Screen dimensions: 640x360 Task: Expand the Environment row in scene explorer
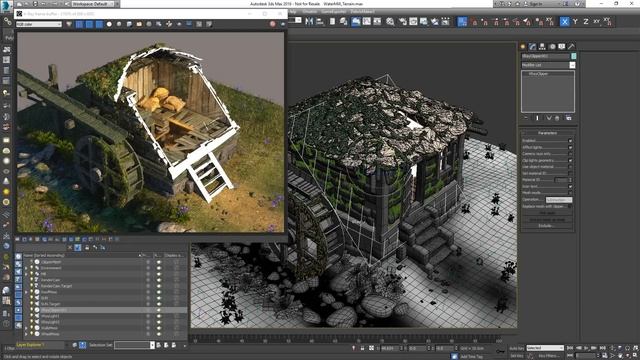point(27,268)
